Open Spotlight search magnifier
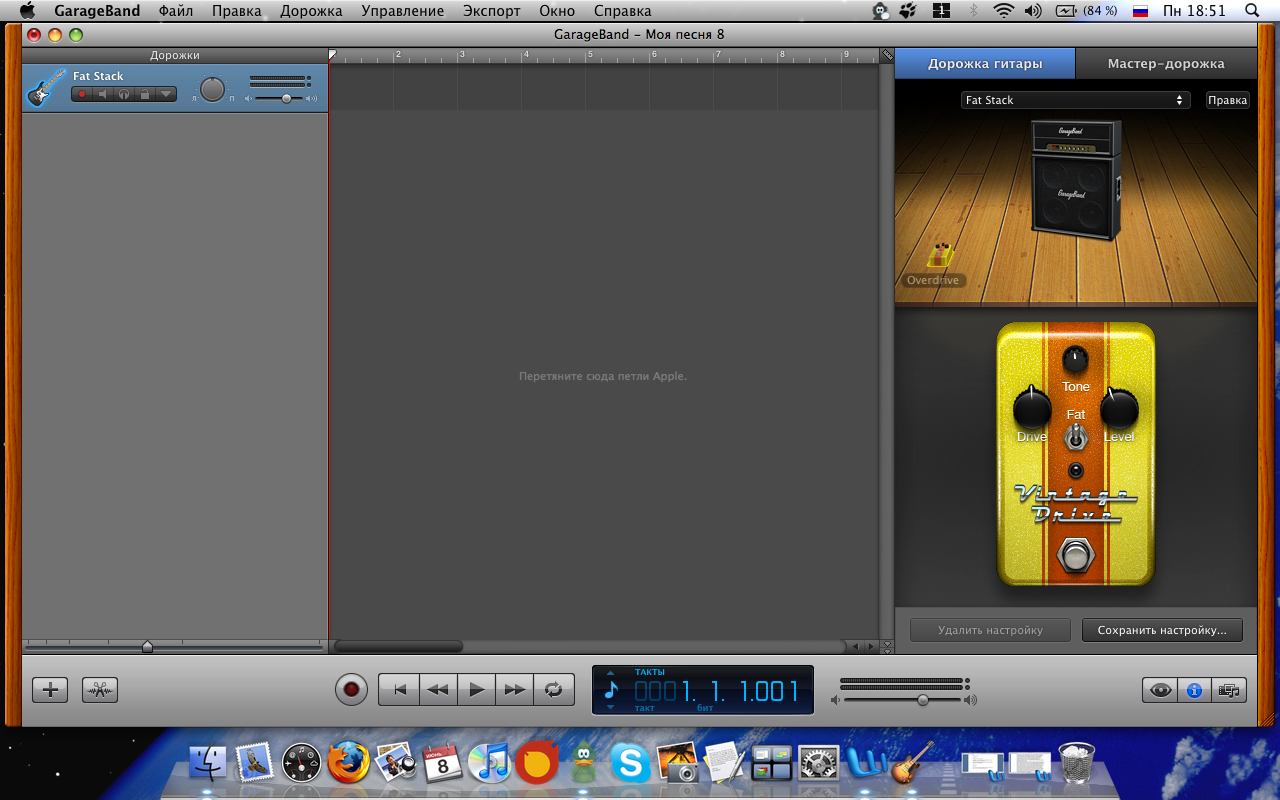The height and width of the screenshot is (800, 1280). pyautogui.click(x=1252, y=11)
